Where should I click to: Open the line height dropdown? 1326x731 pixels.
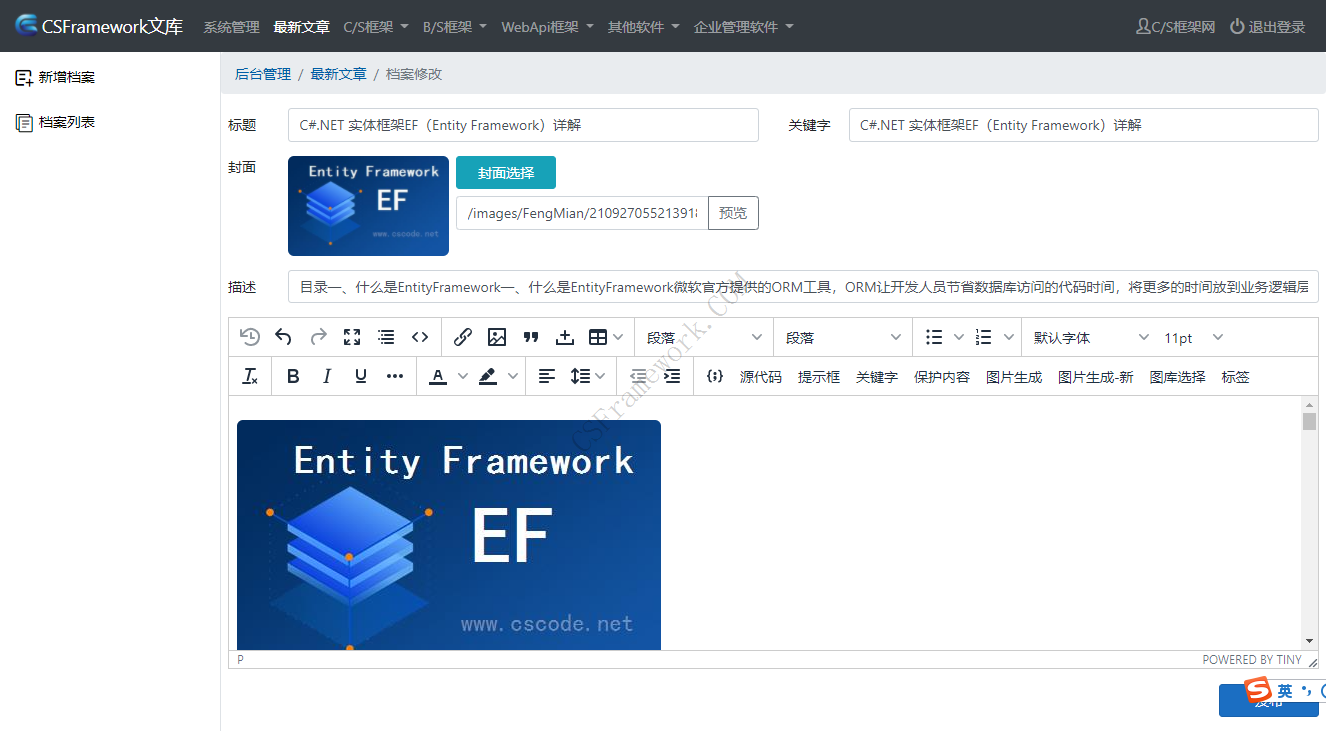click(588, 376)
